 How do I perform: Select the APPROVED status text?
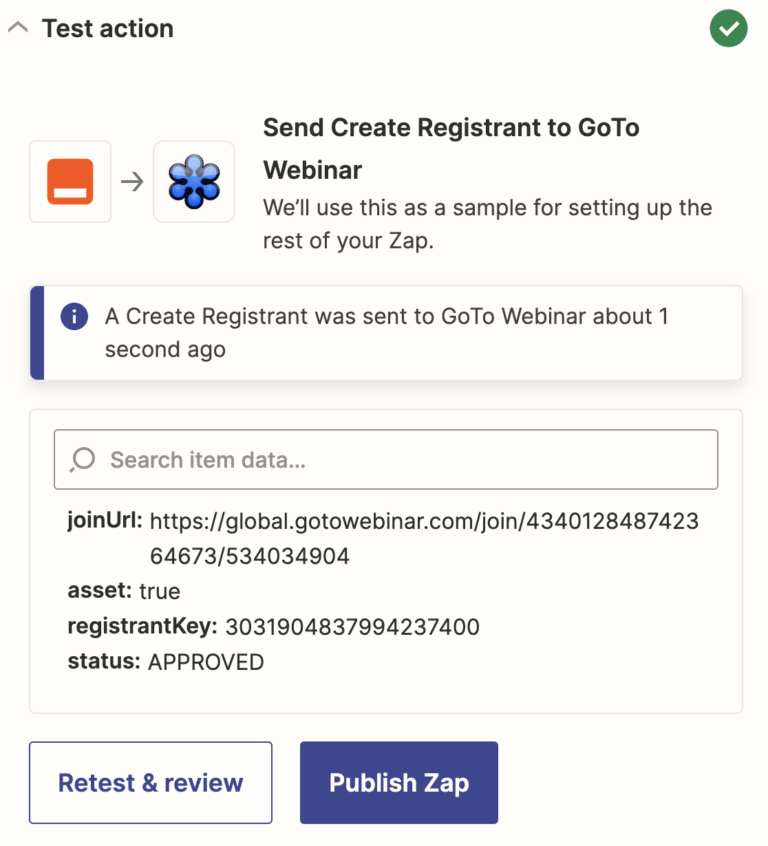208,661
